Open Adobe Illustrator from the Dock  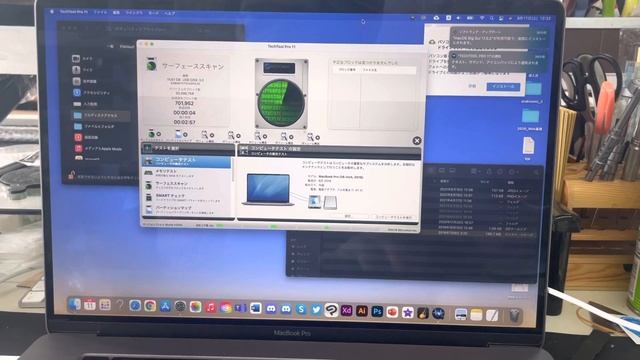point(362,311)
